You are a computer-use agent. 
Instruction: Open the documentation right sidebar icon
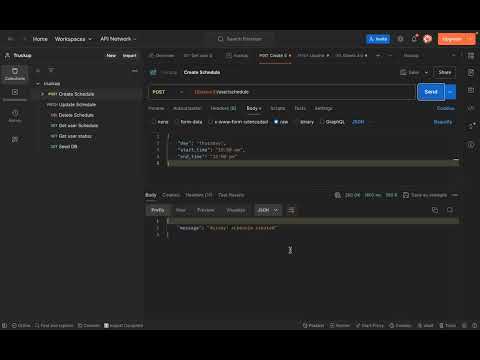click(471, 72)
